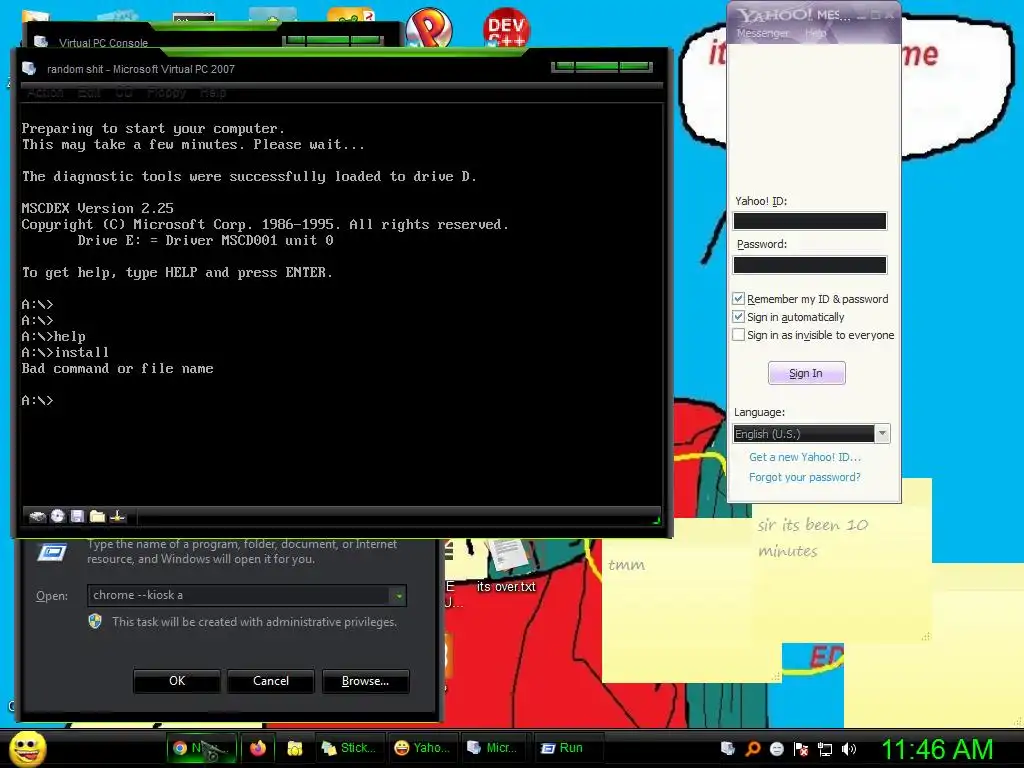Open Firefox from the taskbar
The height and width of the screenshot is (768, 1024).
click(258, 748)
